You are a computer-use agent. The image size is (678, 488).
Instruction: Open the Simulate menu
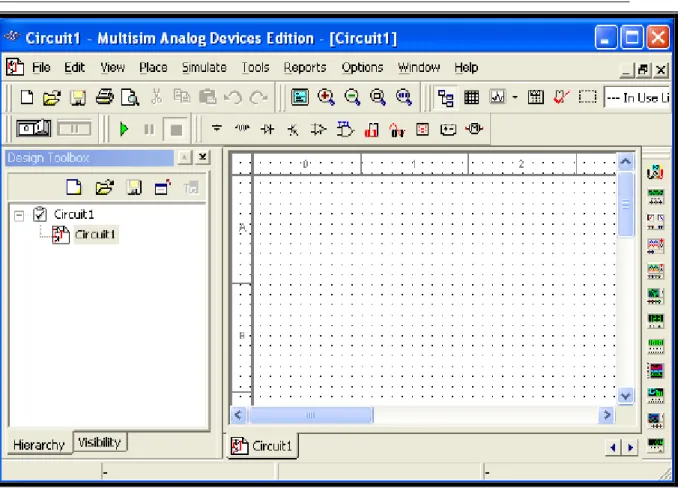click(x=204, y=68)
